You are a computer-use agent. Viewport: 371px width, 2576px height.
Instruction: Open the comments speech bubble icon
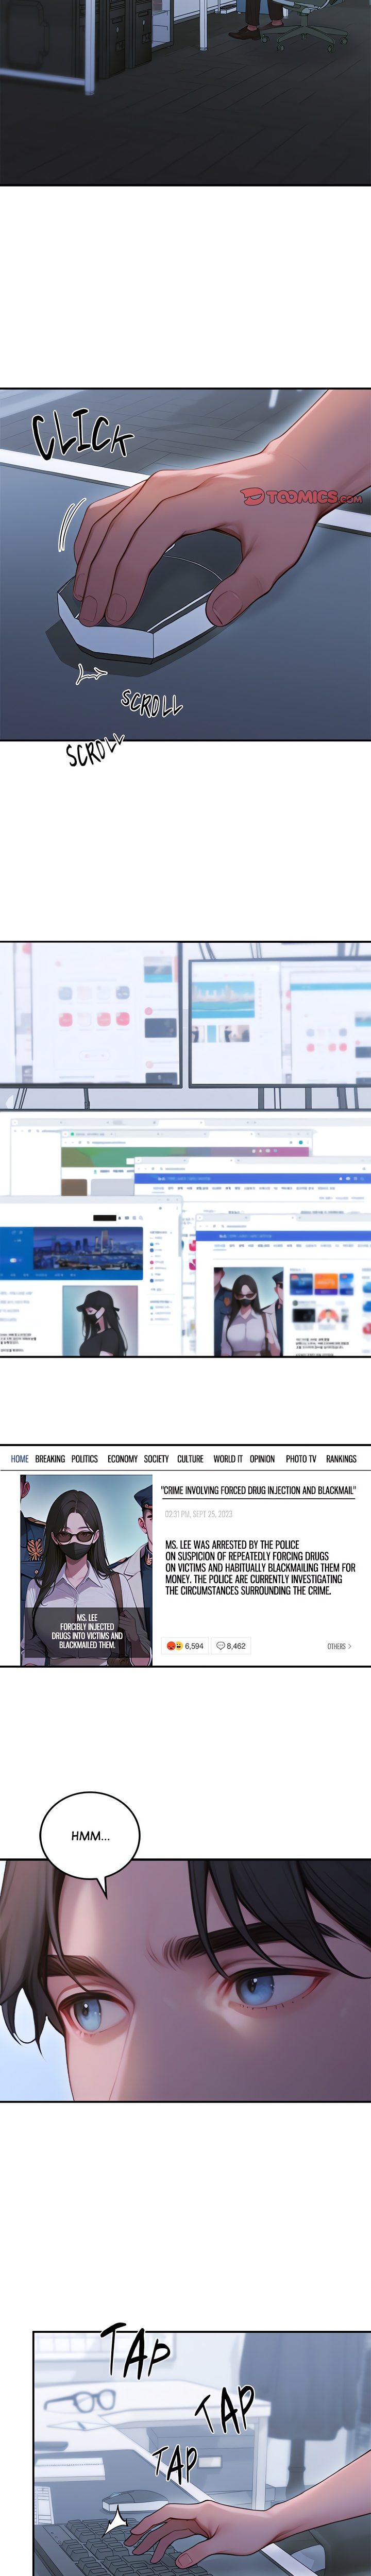[x=221, y=1646]
